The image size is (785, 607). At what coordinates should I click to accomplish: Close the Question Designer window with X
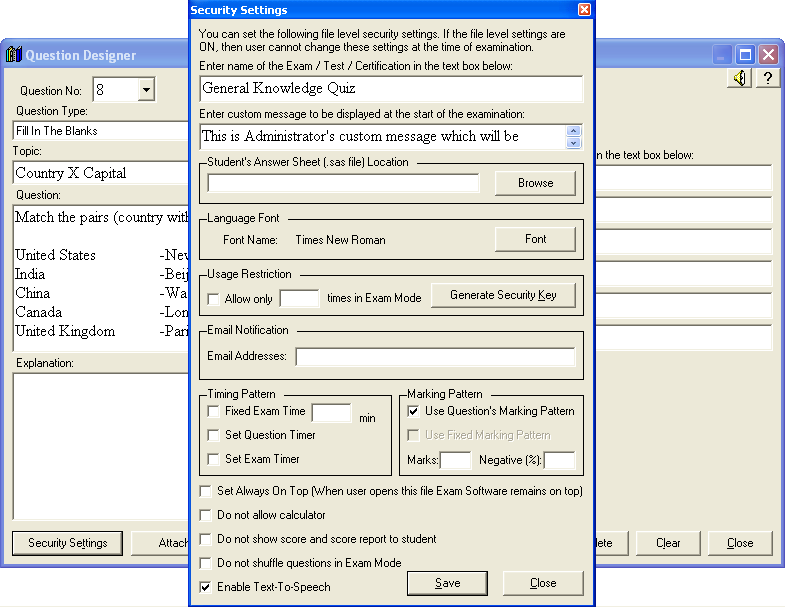coord(768,55)
